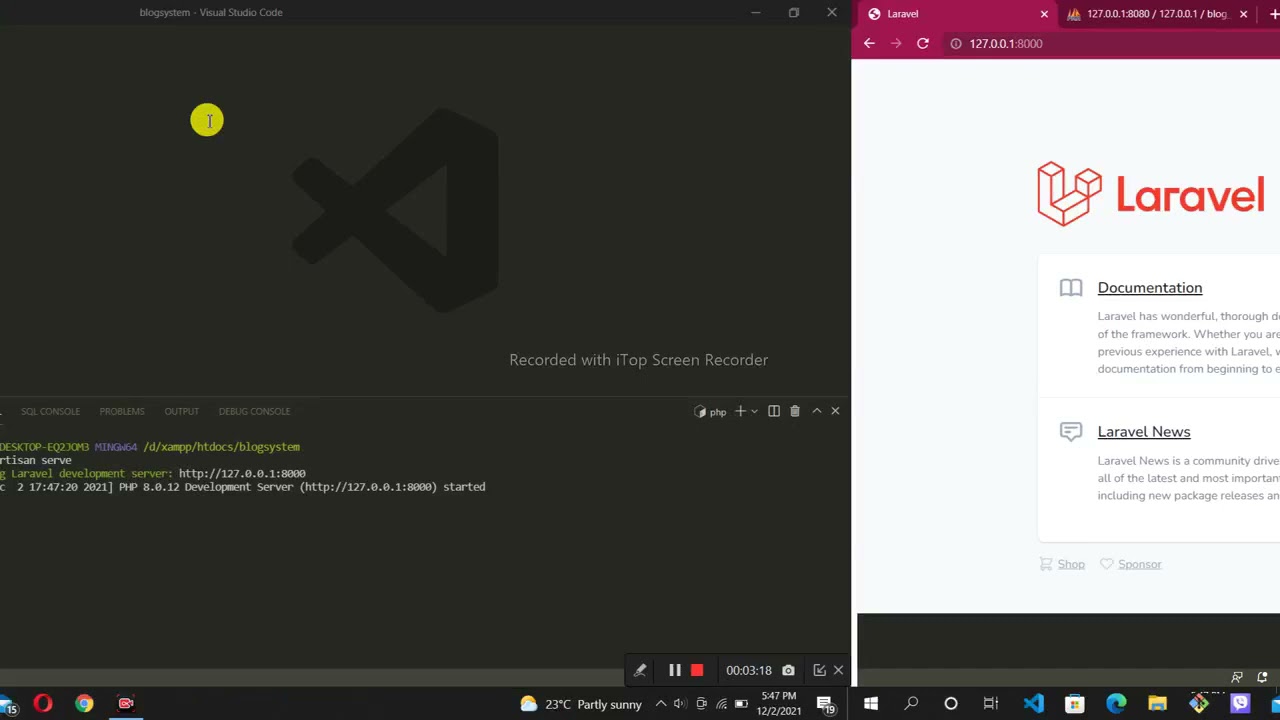
Task: Open the Windows Start menu in recording
Action: coord(871,704)
